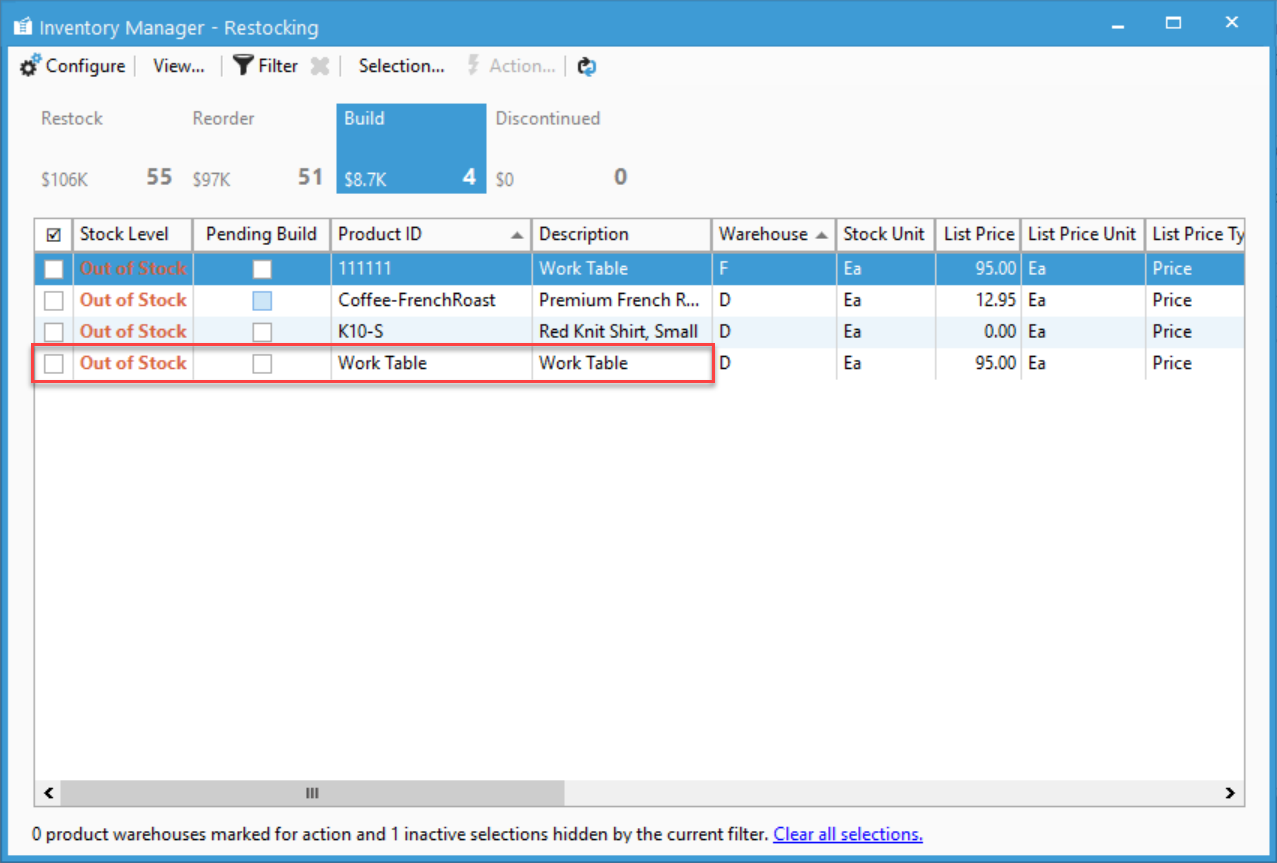
Task: Open the View... menu
Action: [179, 66]
